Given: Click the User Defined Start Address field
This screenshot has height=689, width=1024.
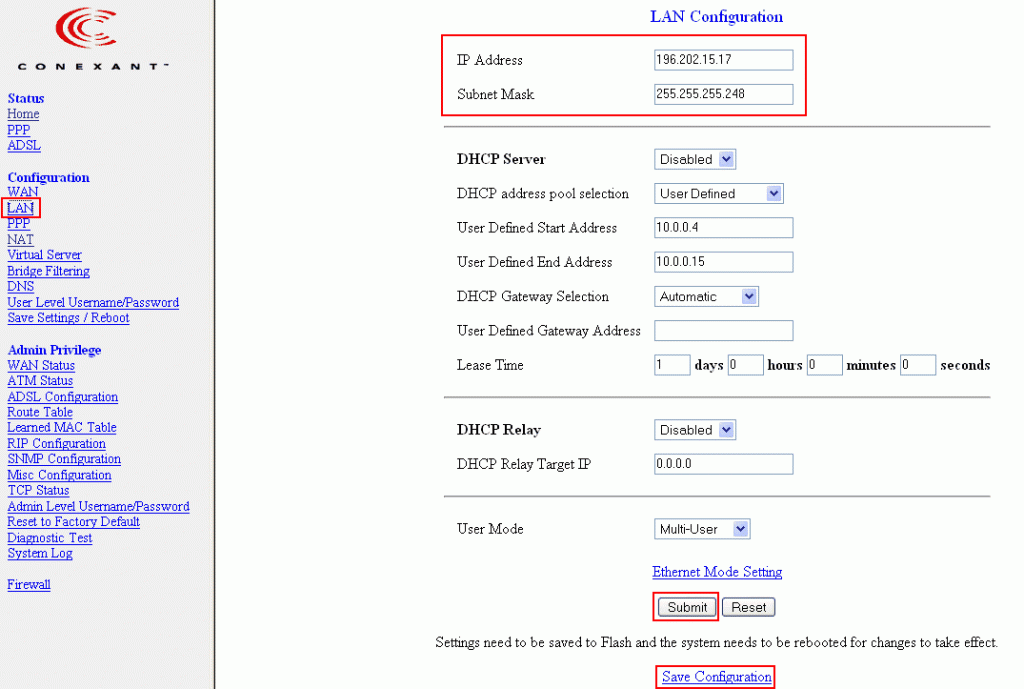Looking at the screenshot, I should pyautogui.click(x=722, y=227).
